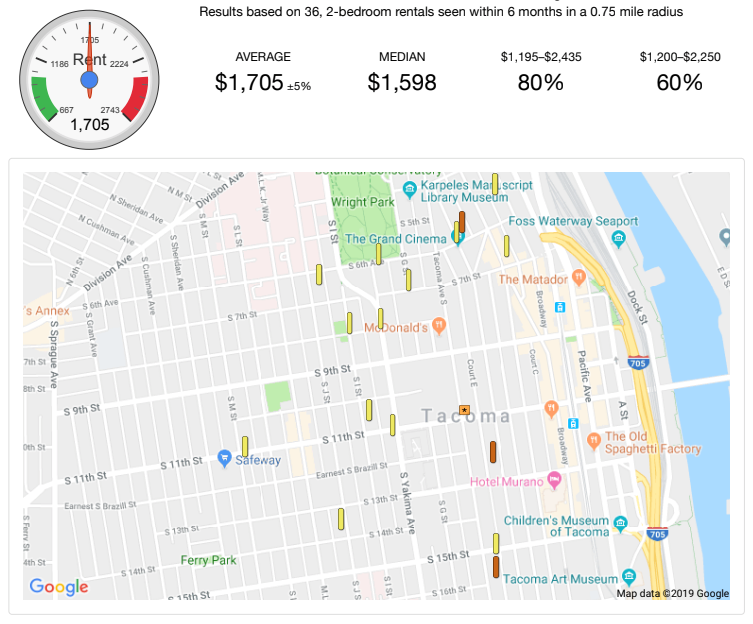Click the Foss Waterway Seaport pin icon

[618, 238]
